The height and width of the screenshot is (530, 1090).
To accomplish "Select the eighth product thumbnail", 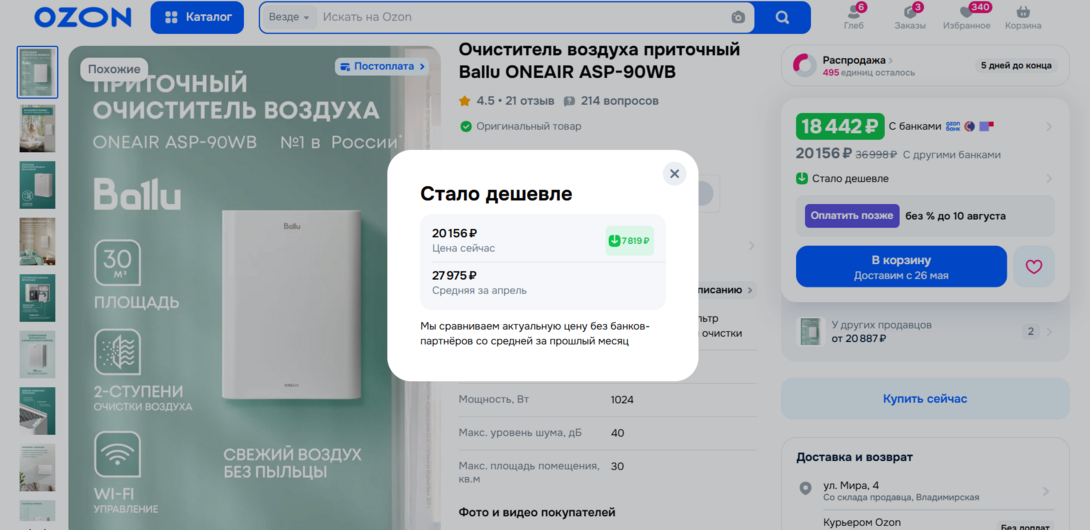I will tap(38, 467).
